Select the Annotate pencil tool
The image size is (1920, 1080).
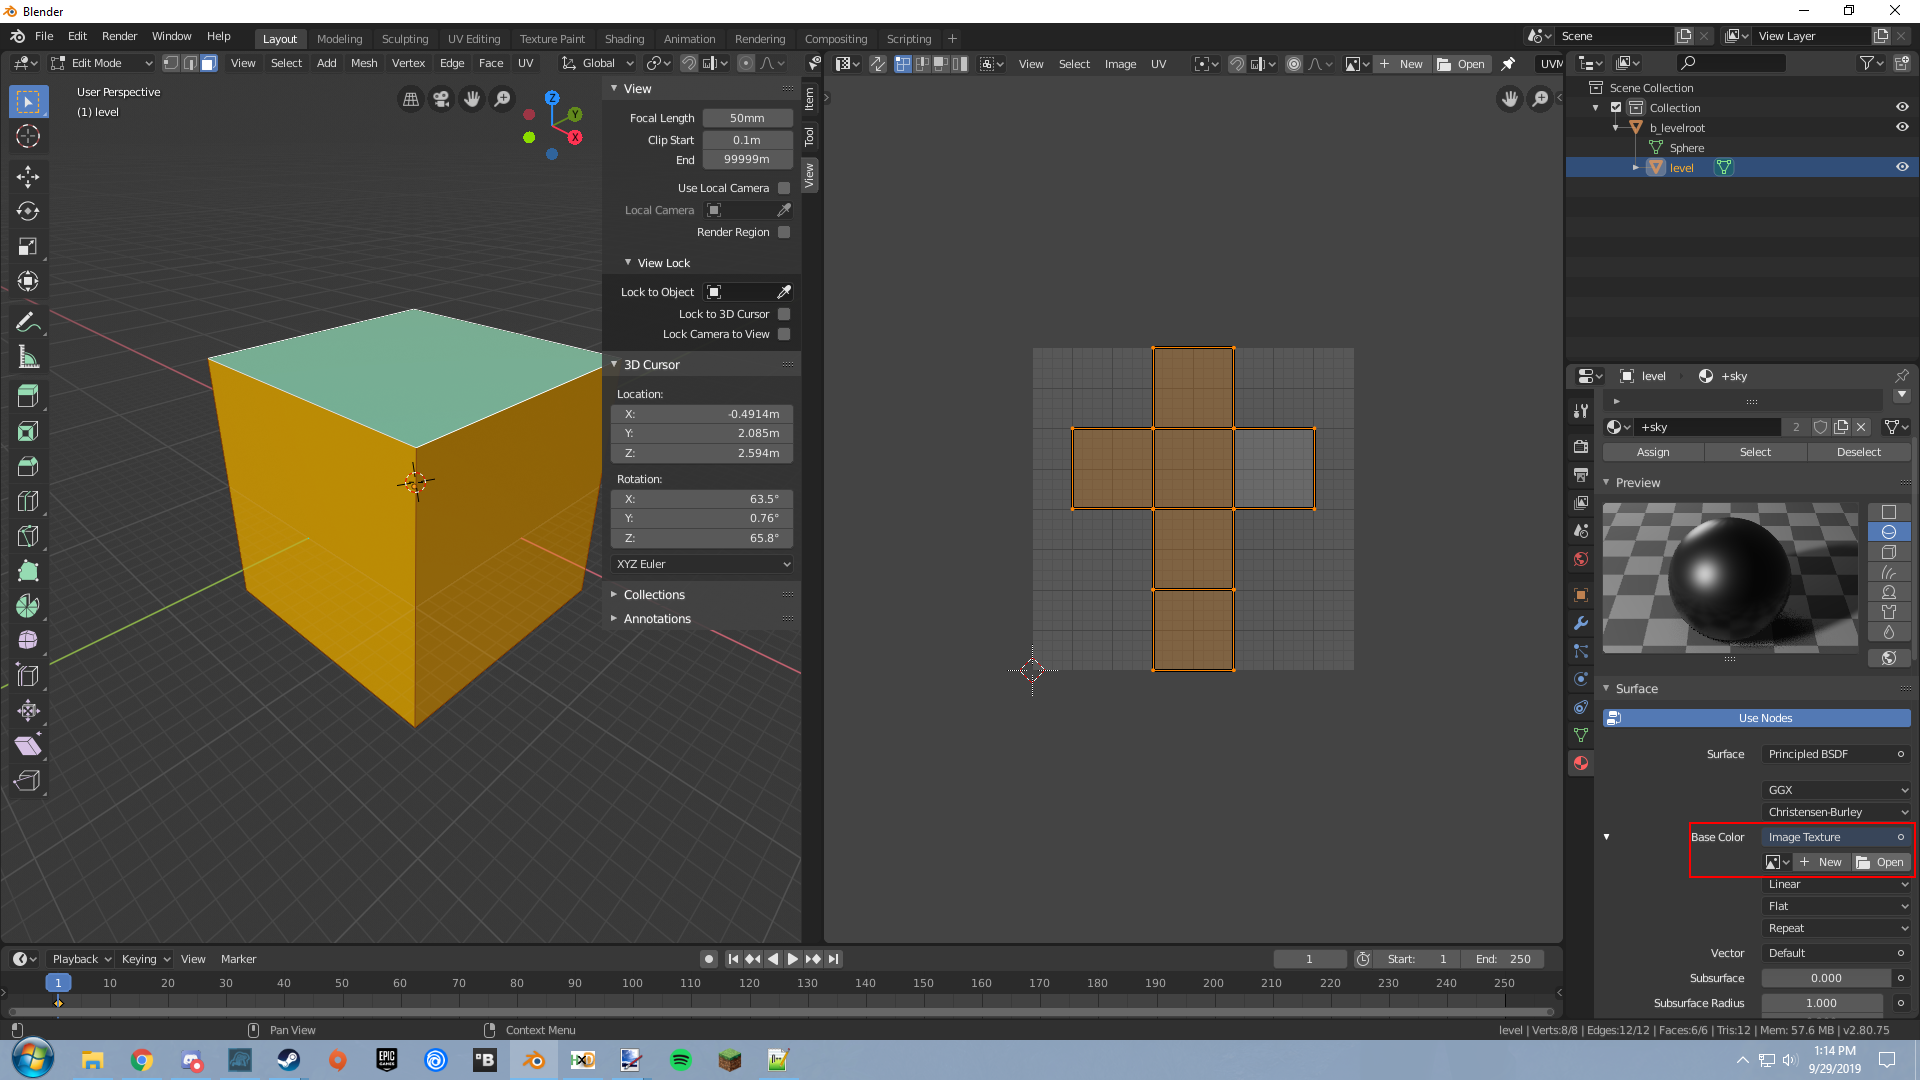28,322
